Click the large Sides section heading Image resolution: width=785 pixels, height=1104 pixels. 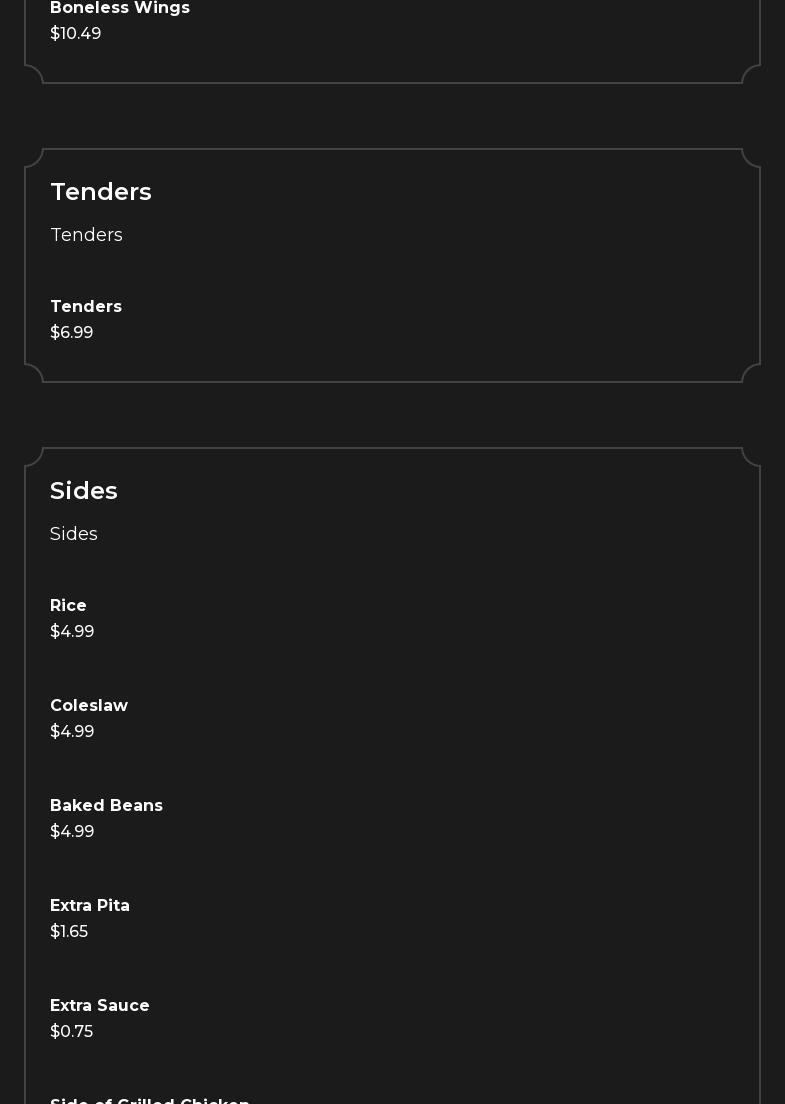84,491
